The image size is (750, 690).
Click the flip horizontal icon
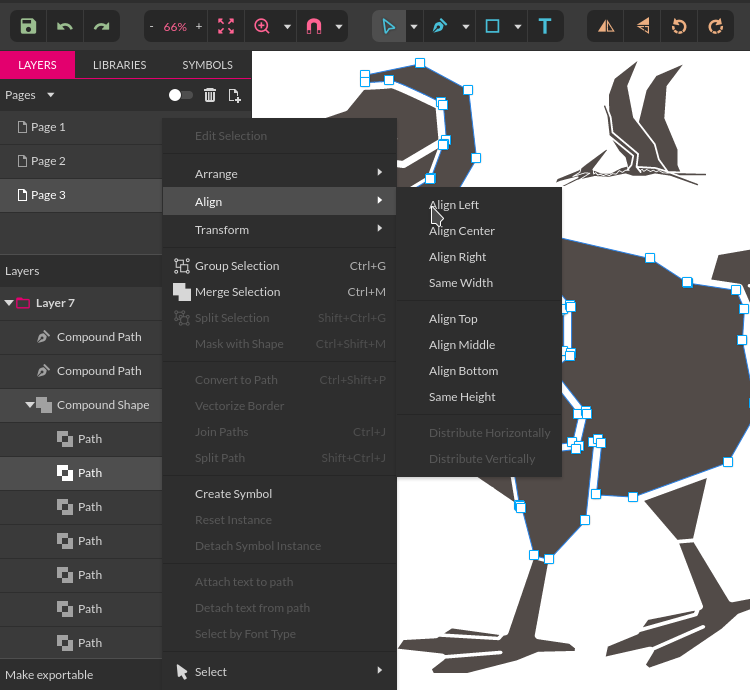coord(606,26)
